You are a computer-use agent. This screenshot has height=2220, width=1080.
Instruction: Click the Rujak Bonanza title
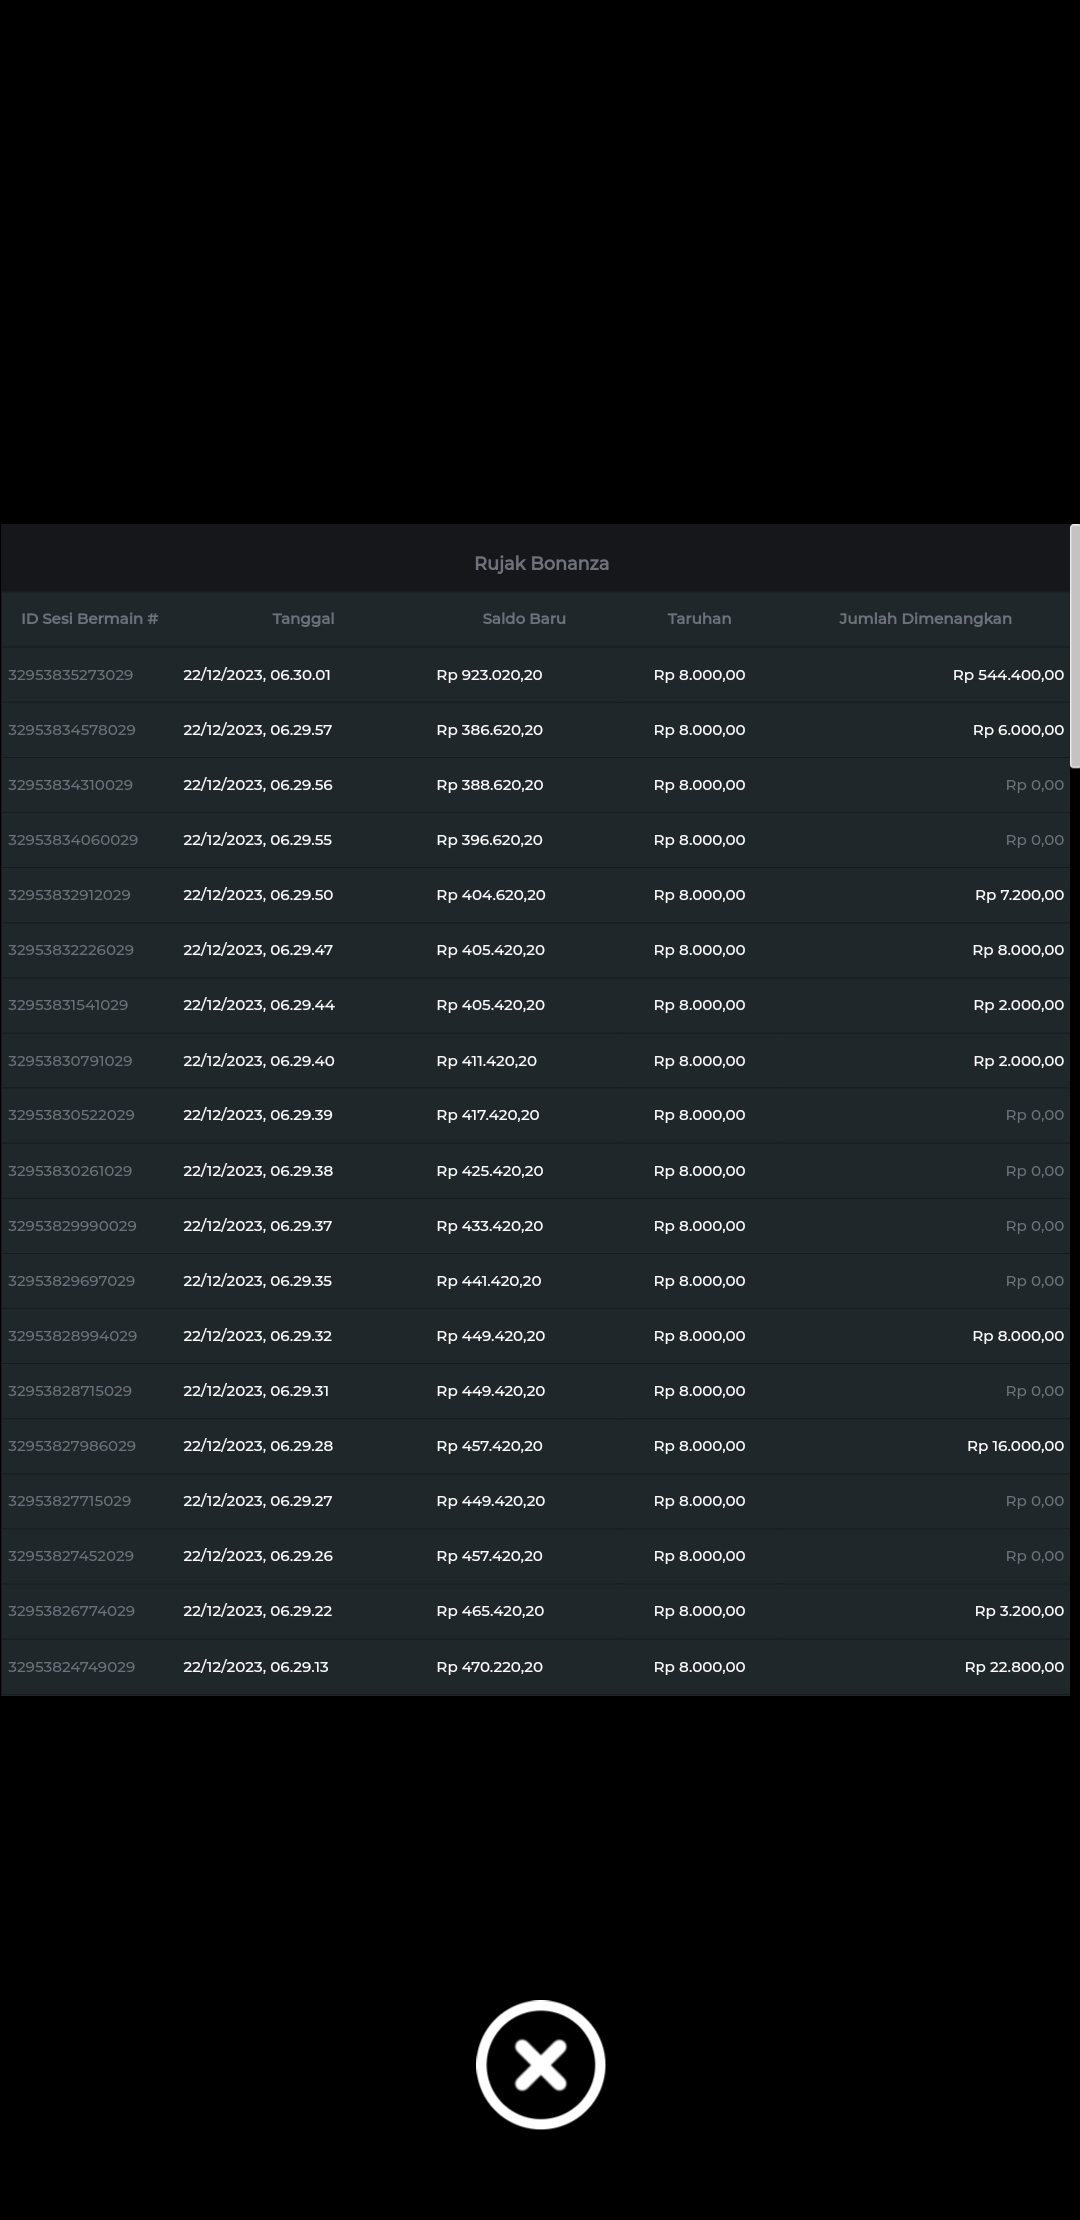[541, 564]
